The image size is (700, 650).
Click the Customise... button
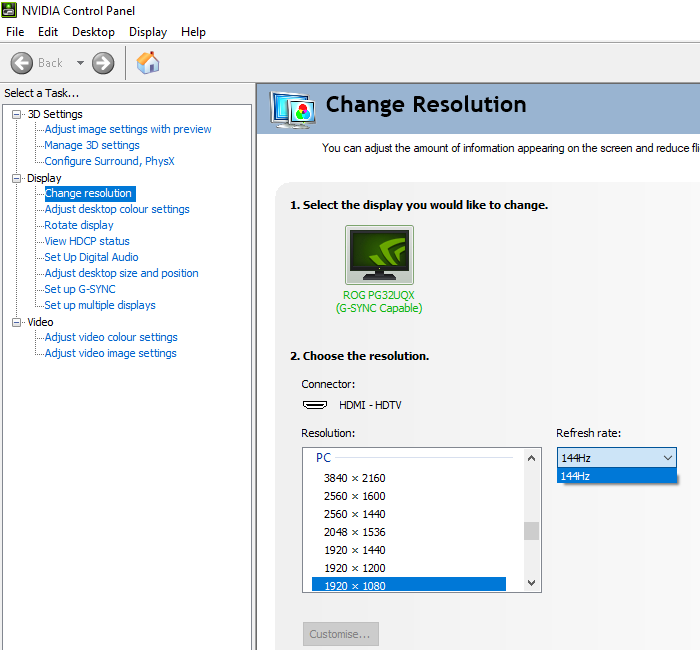coord(341,634)
